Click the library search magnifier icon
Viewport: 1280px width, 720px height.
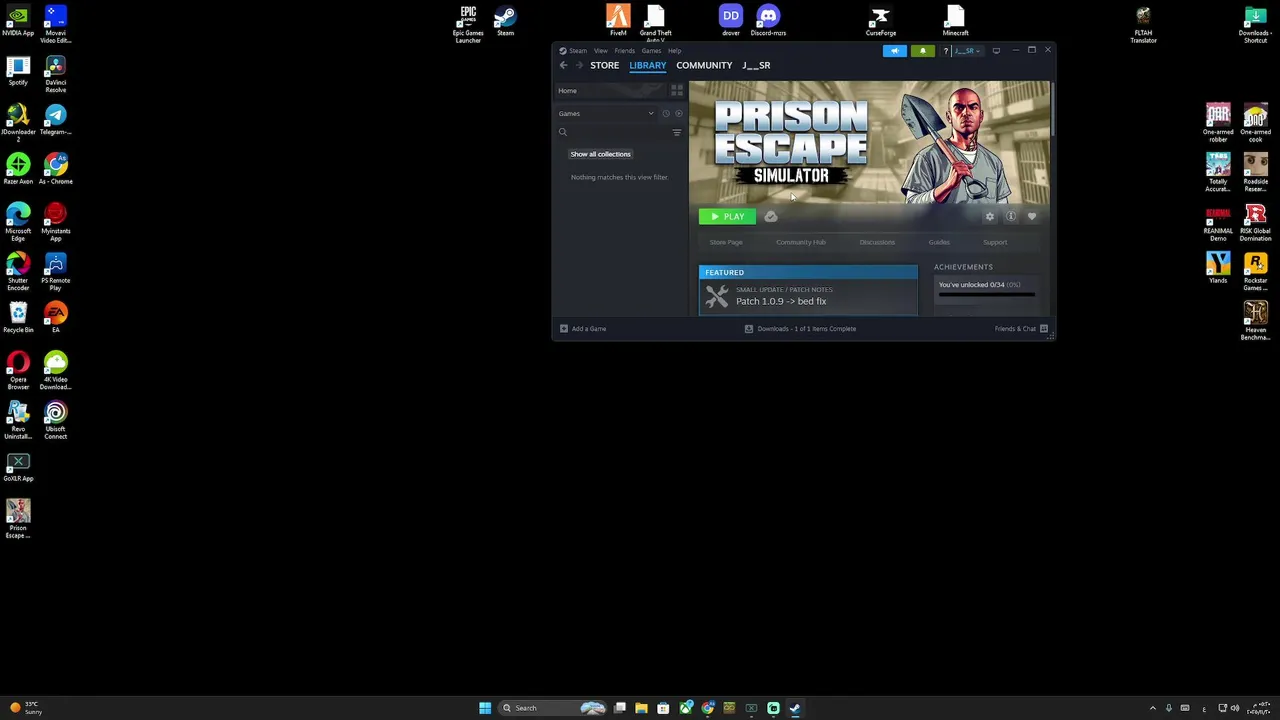[563, 132]
